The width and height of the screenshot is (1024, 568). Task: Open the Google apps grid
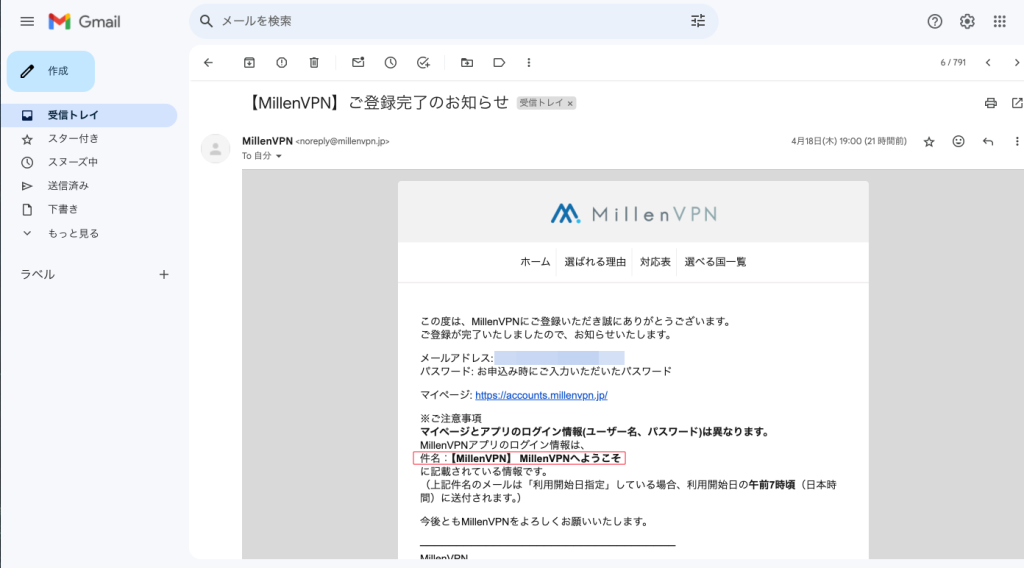coord(999,21)
